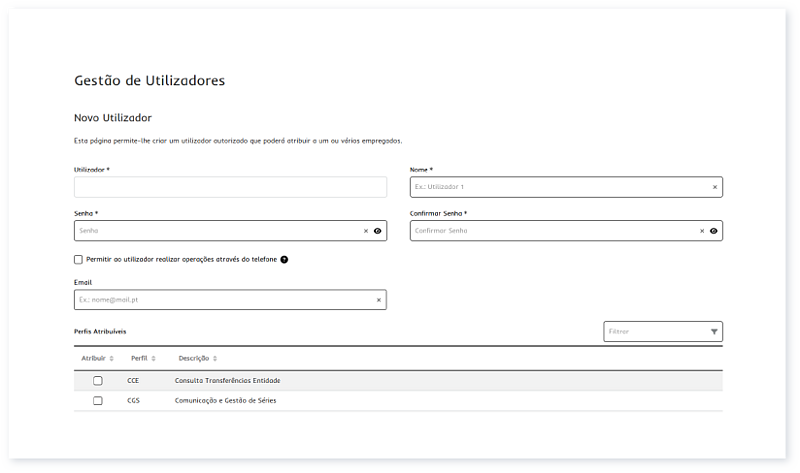Sort table by Descrição column
The image size is (800, 473).
coord(197,358)
